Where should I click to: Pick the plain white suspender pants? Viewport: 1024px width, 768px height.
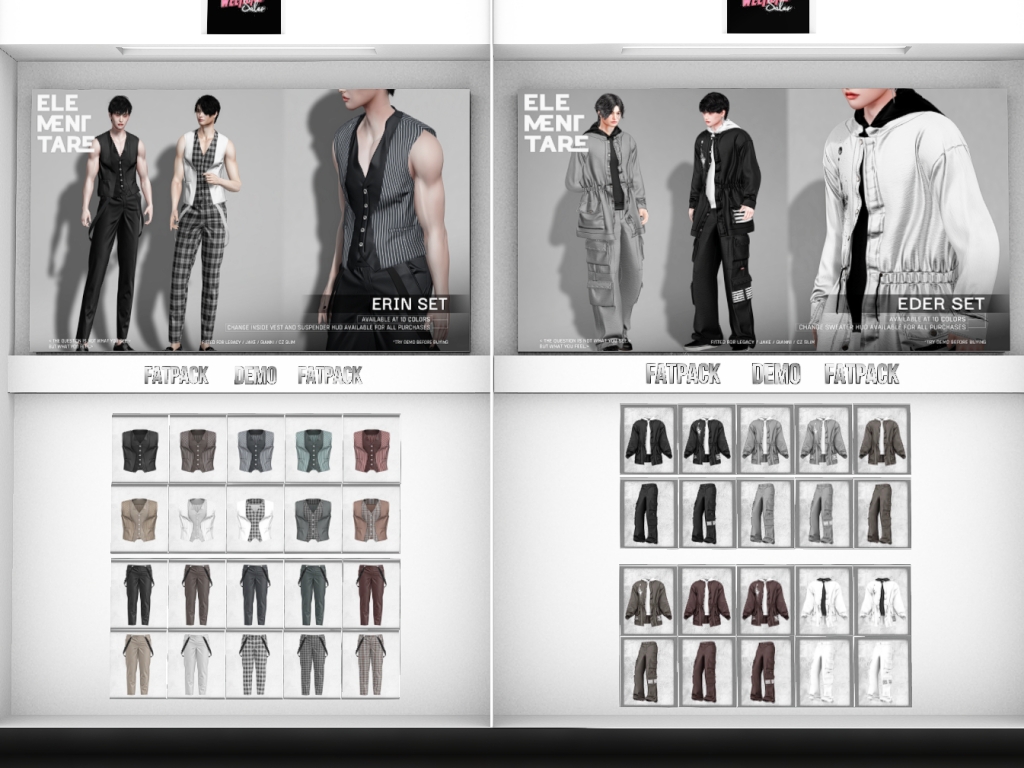197,664
